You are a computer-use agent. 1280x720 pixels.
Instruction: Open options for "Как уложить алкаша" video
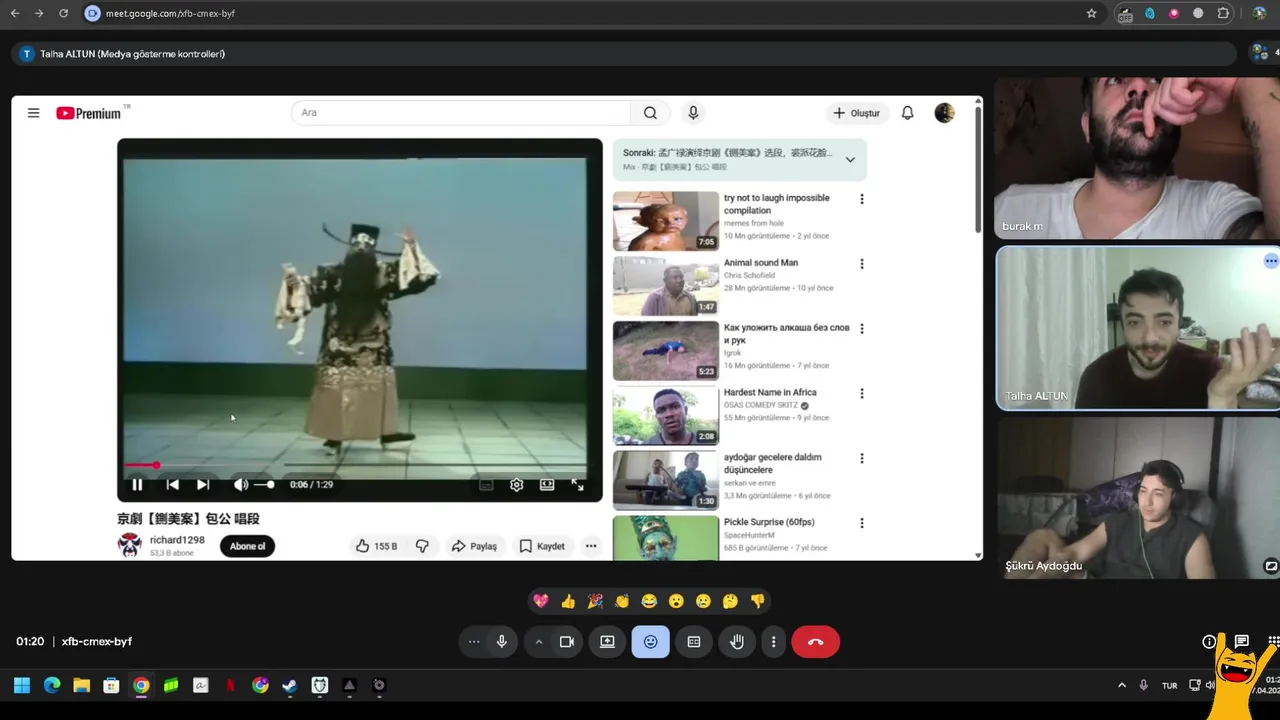coord(861,329)
